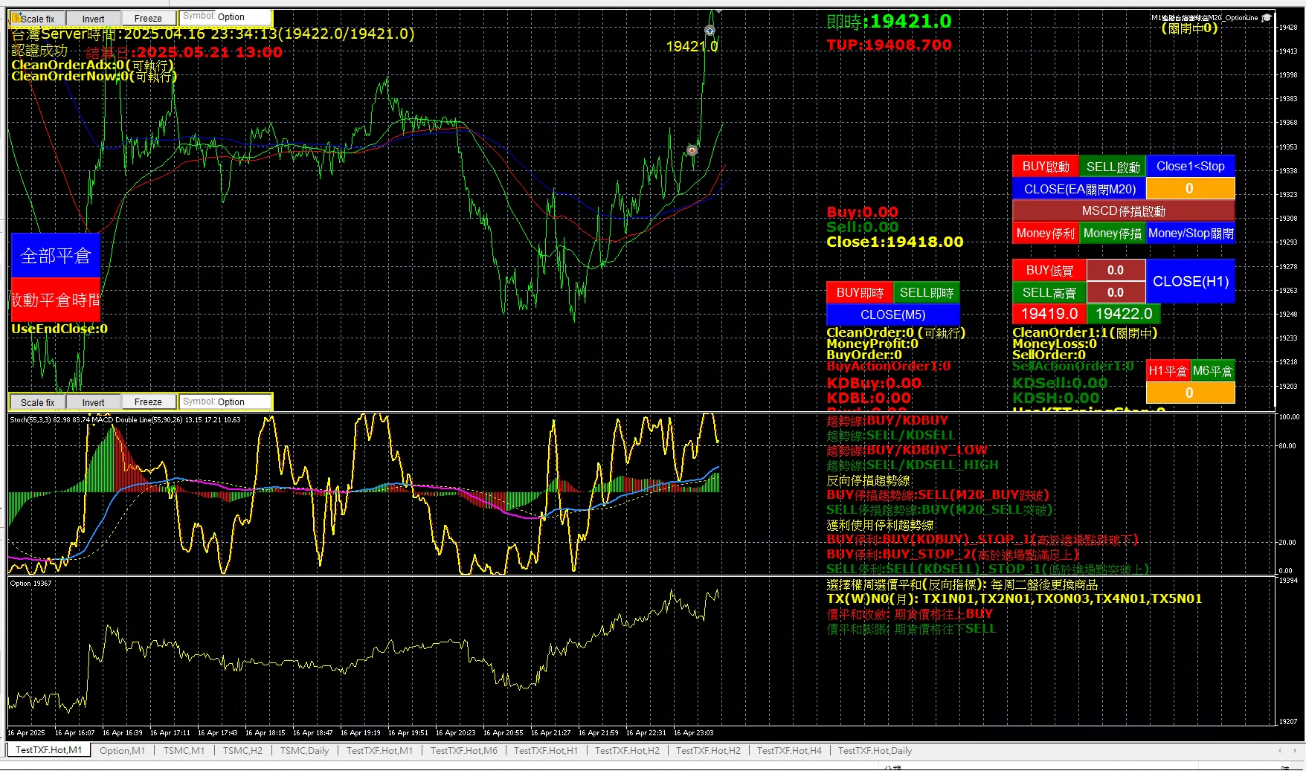Click the BUY即時 instant buy button

click(x=859, y=293)
